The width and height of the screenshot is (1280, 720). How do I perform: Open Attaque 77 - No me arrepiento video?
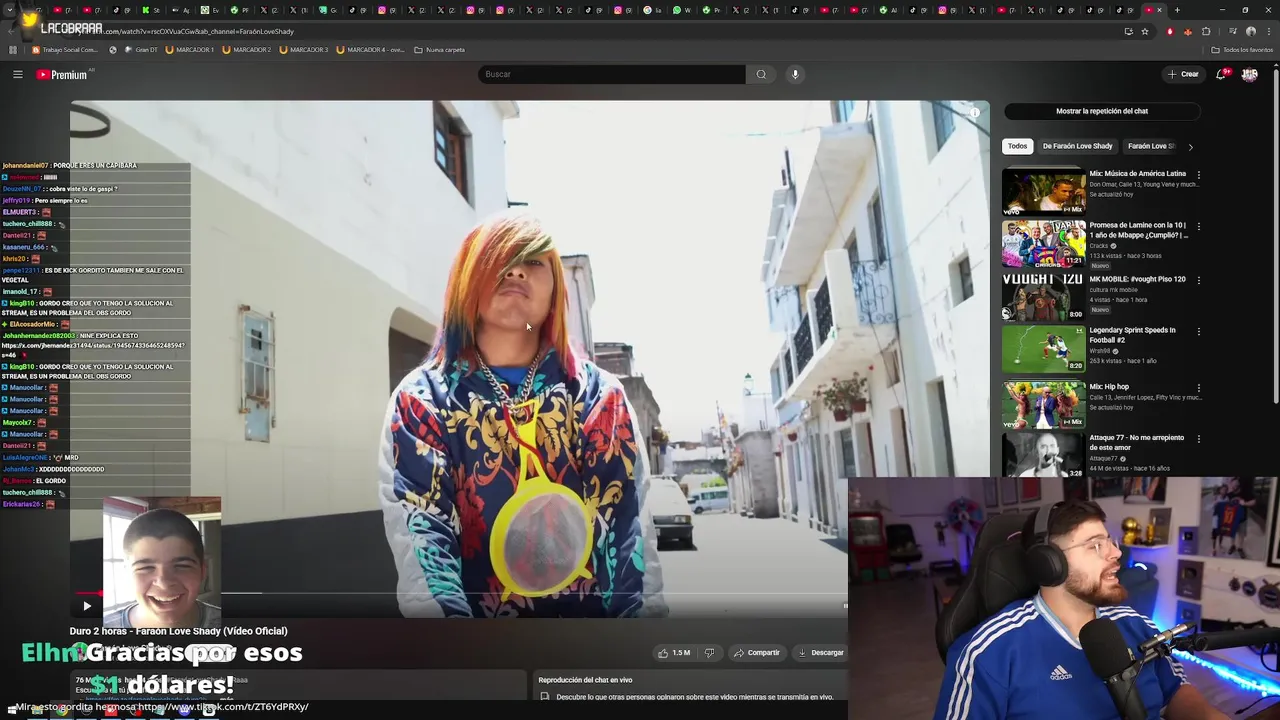pyautogui.click(x=1043, y=455)
